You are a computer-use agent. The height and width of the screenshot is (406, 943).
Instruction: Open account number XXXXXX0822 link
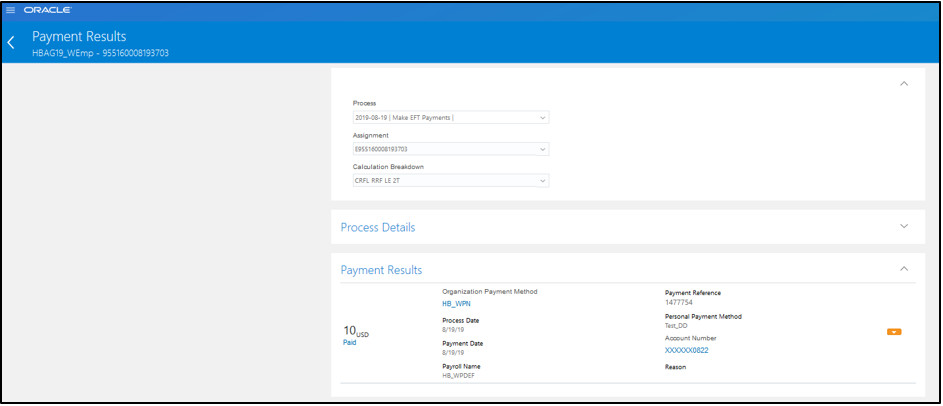pyautogui.click(x=686, y=350)
